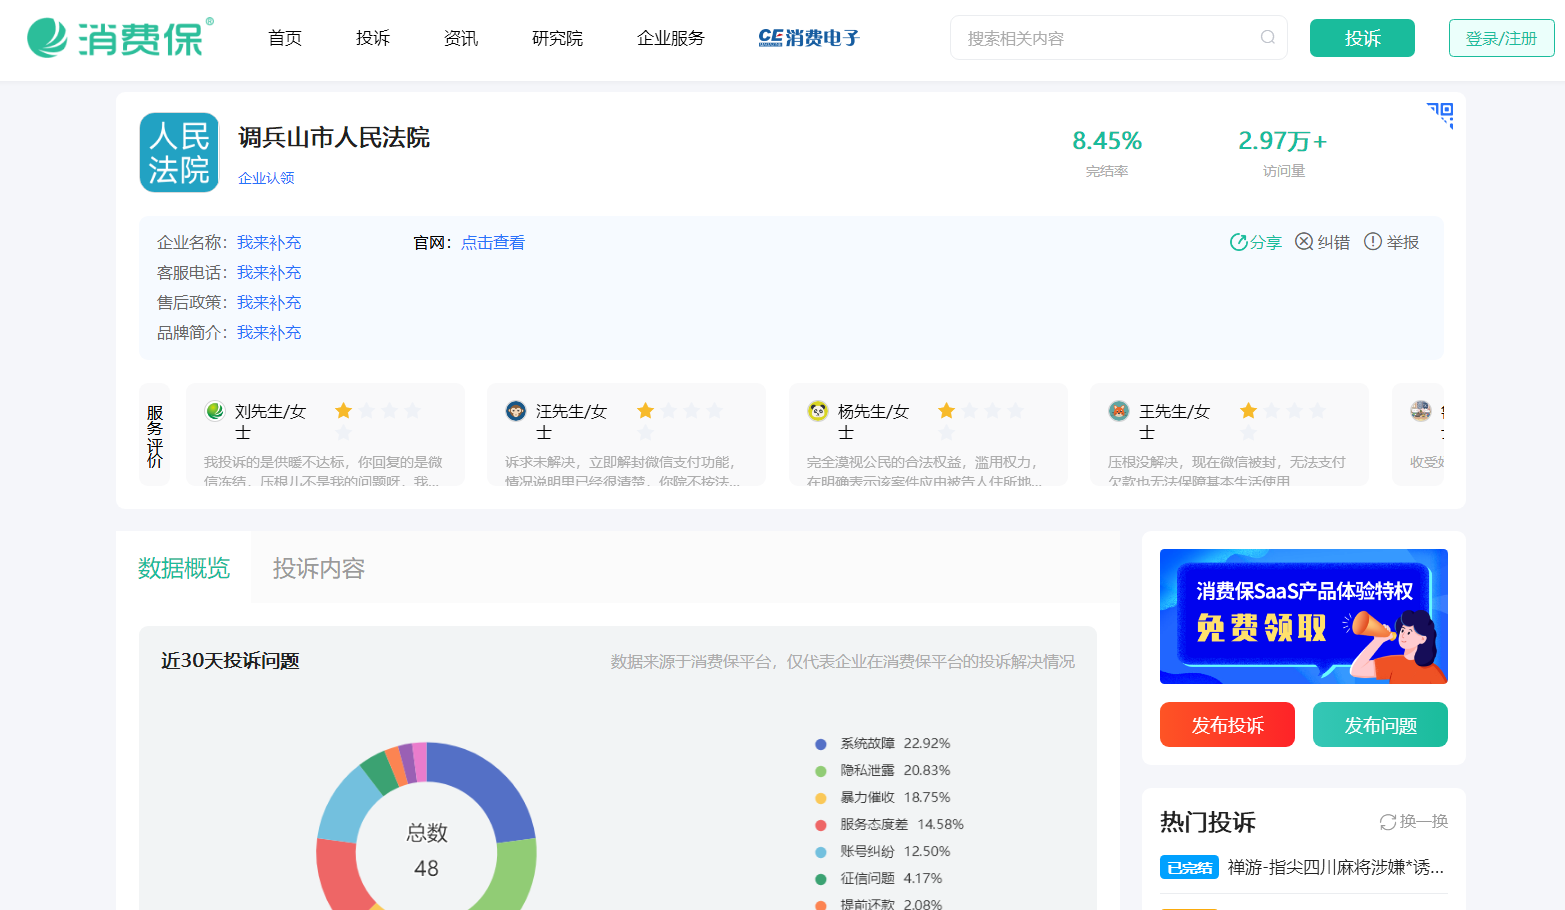
Task: Click 杨先生/女士 reviewer avatar
Action: [818, 411]
